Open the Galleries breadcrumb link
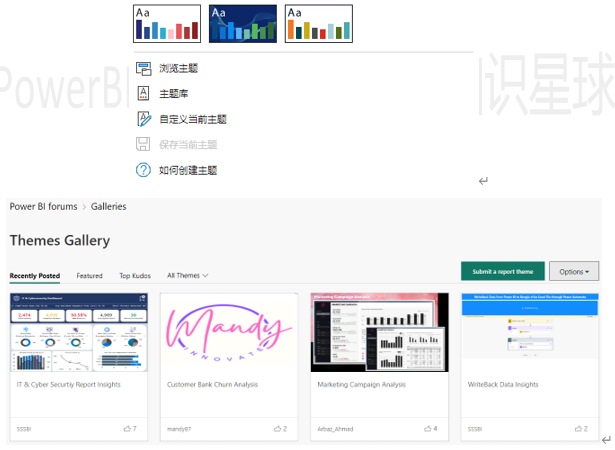Screen dimensions: 615x450 109,206
